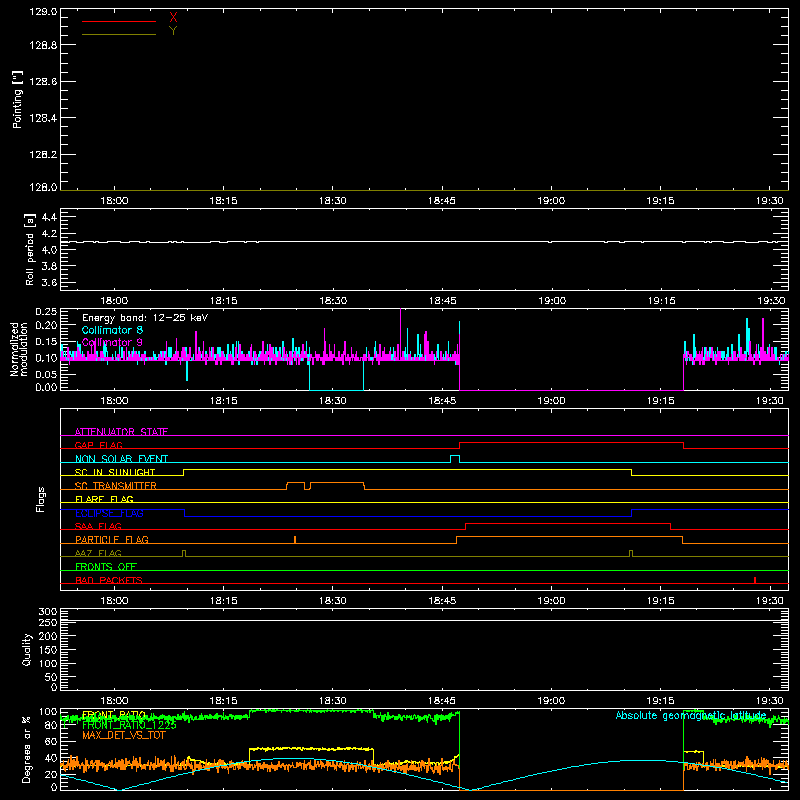Select the orange MAX_DET_VS_TOT legend entry
The width and height of the screenshot is (800, 800).
[x=123, y=735]
